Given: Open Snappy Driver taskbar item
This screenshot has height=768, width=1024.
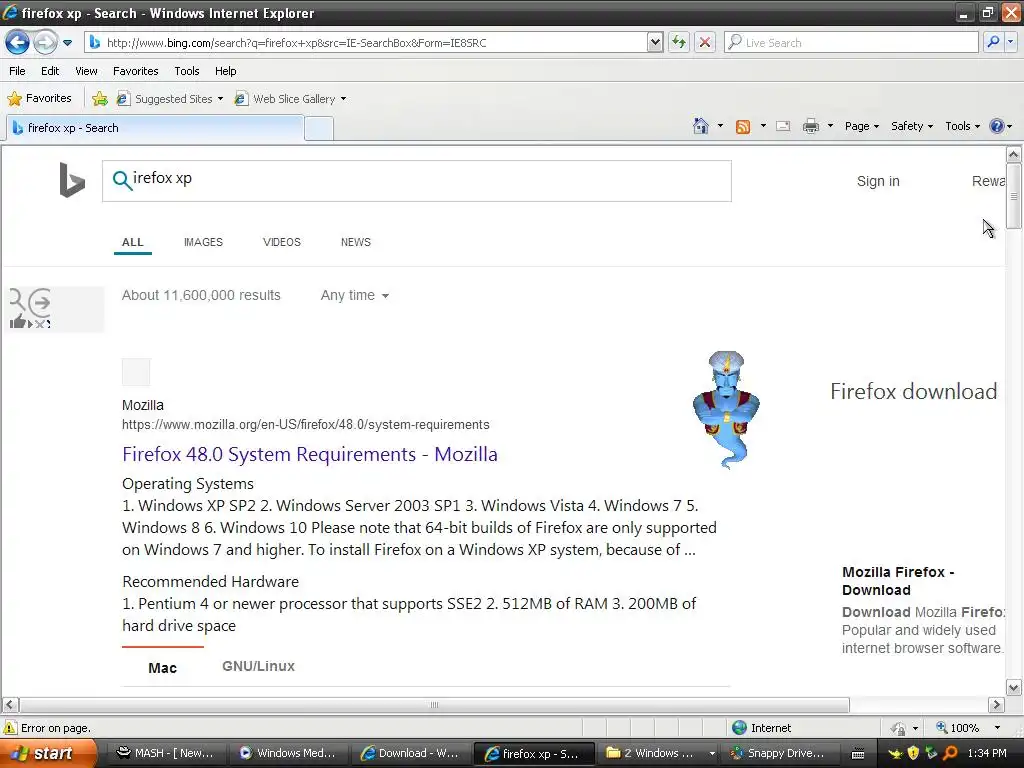Looking at the screenshot, I should coord(777,753).
